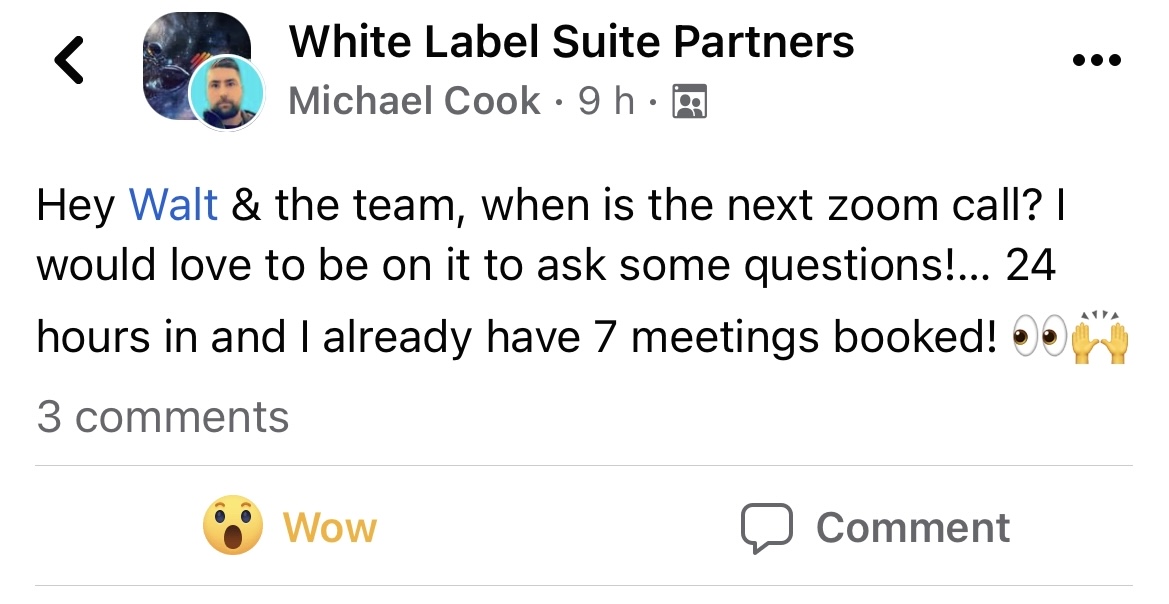Click the Comment button label

tap(912, 527)
